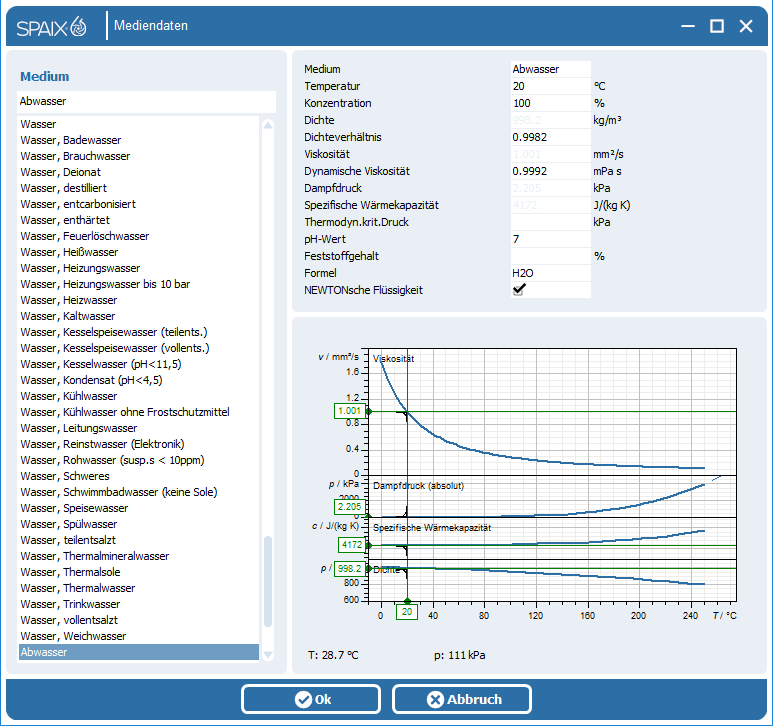Select Wasser, Kondensat (pH<4,5)
This screenshot has height=726, width=773.
(x=139, y=380)
